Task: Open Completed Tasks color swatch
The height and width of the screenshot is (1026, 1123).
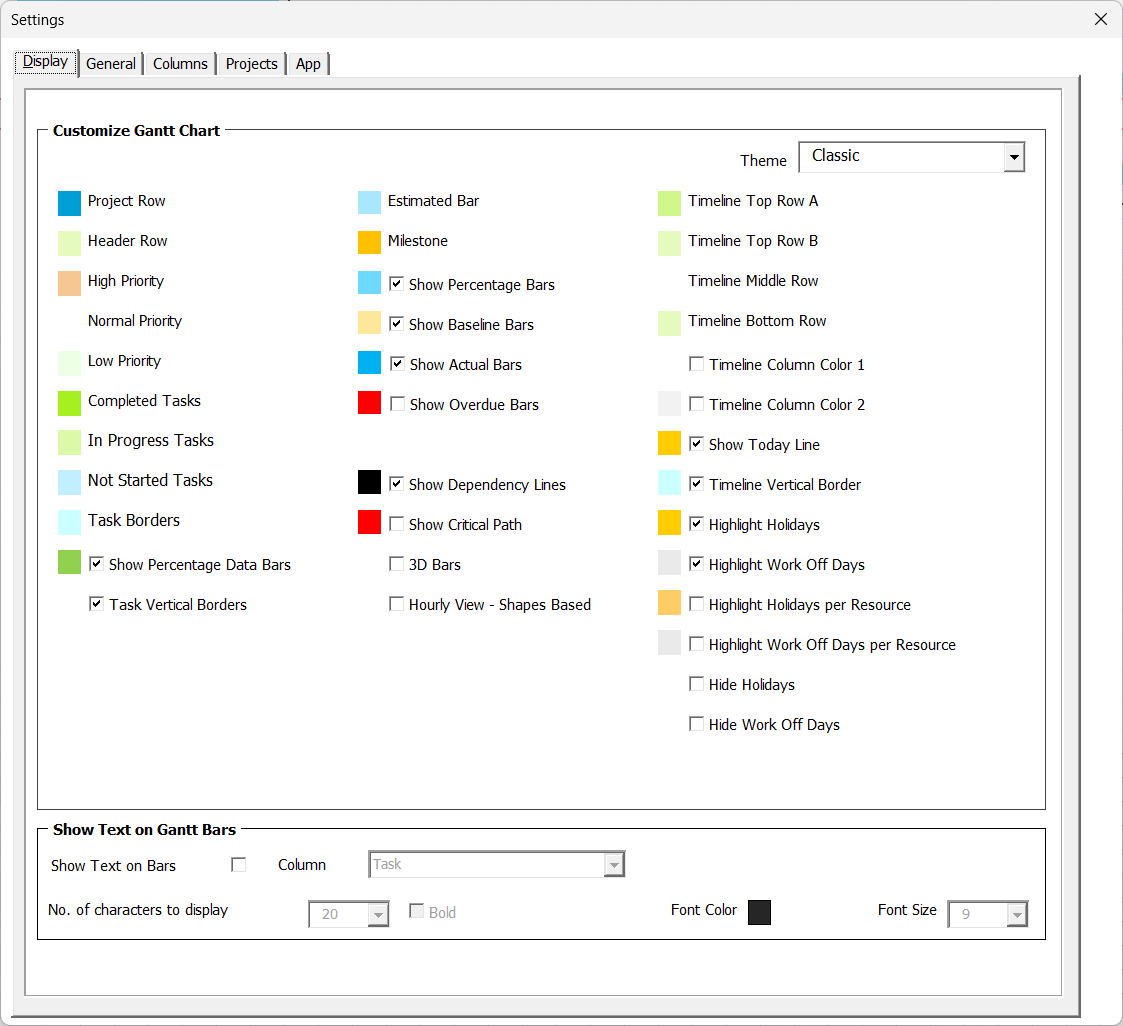Action: (69, 404)
